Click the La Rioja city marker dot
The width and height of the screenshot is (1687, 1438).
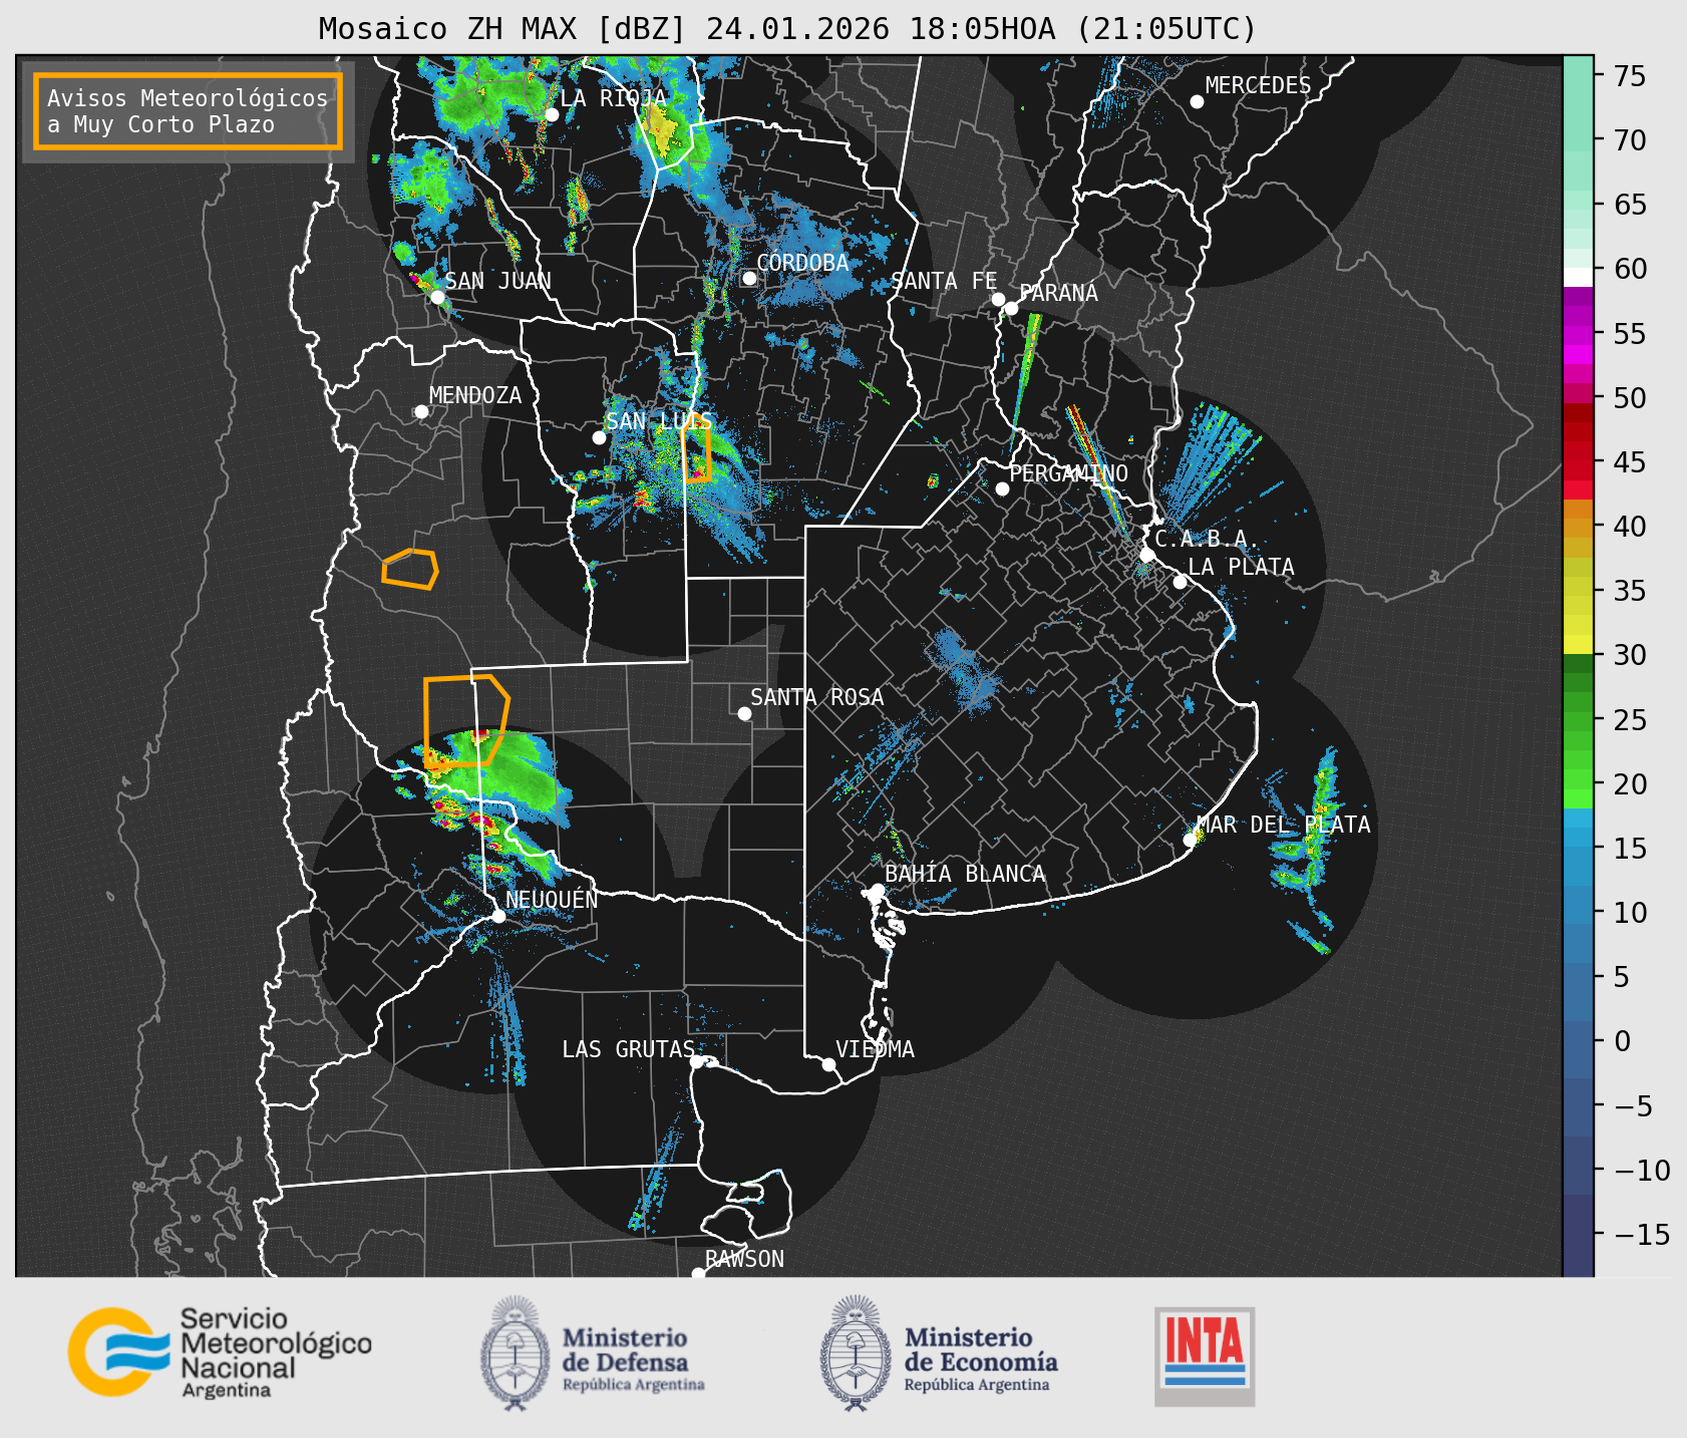tap(552, 115)
